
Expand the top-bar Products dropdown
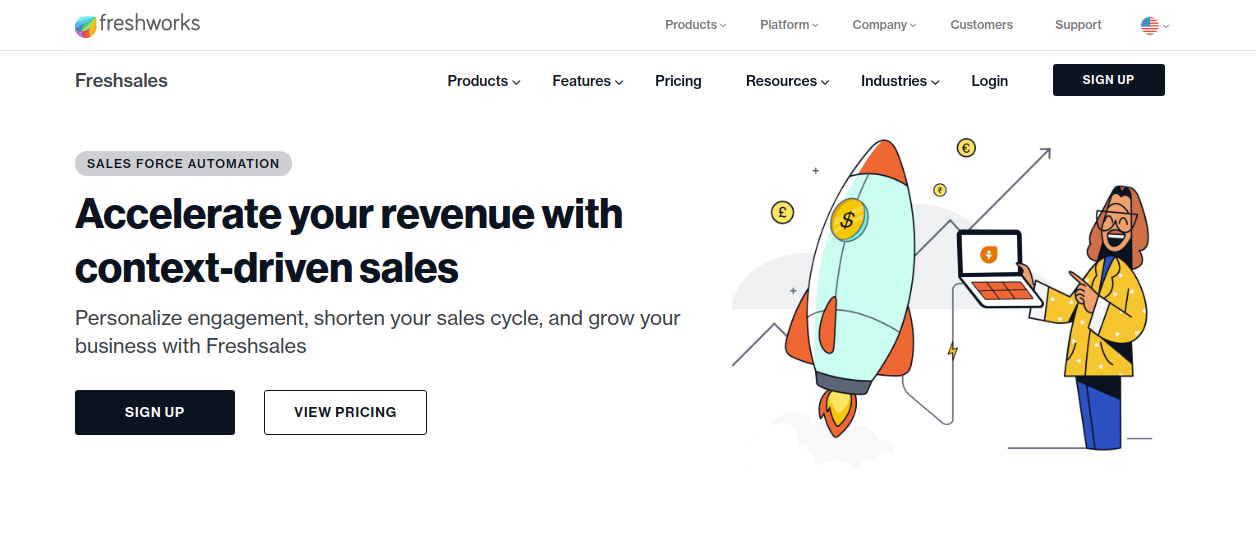[695, 25]
